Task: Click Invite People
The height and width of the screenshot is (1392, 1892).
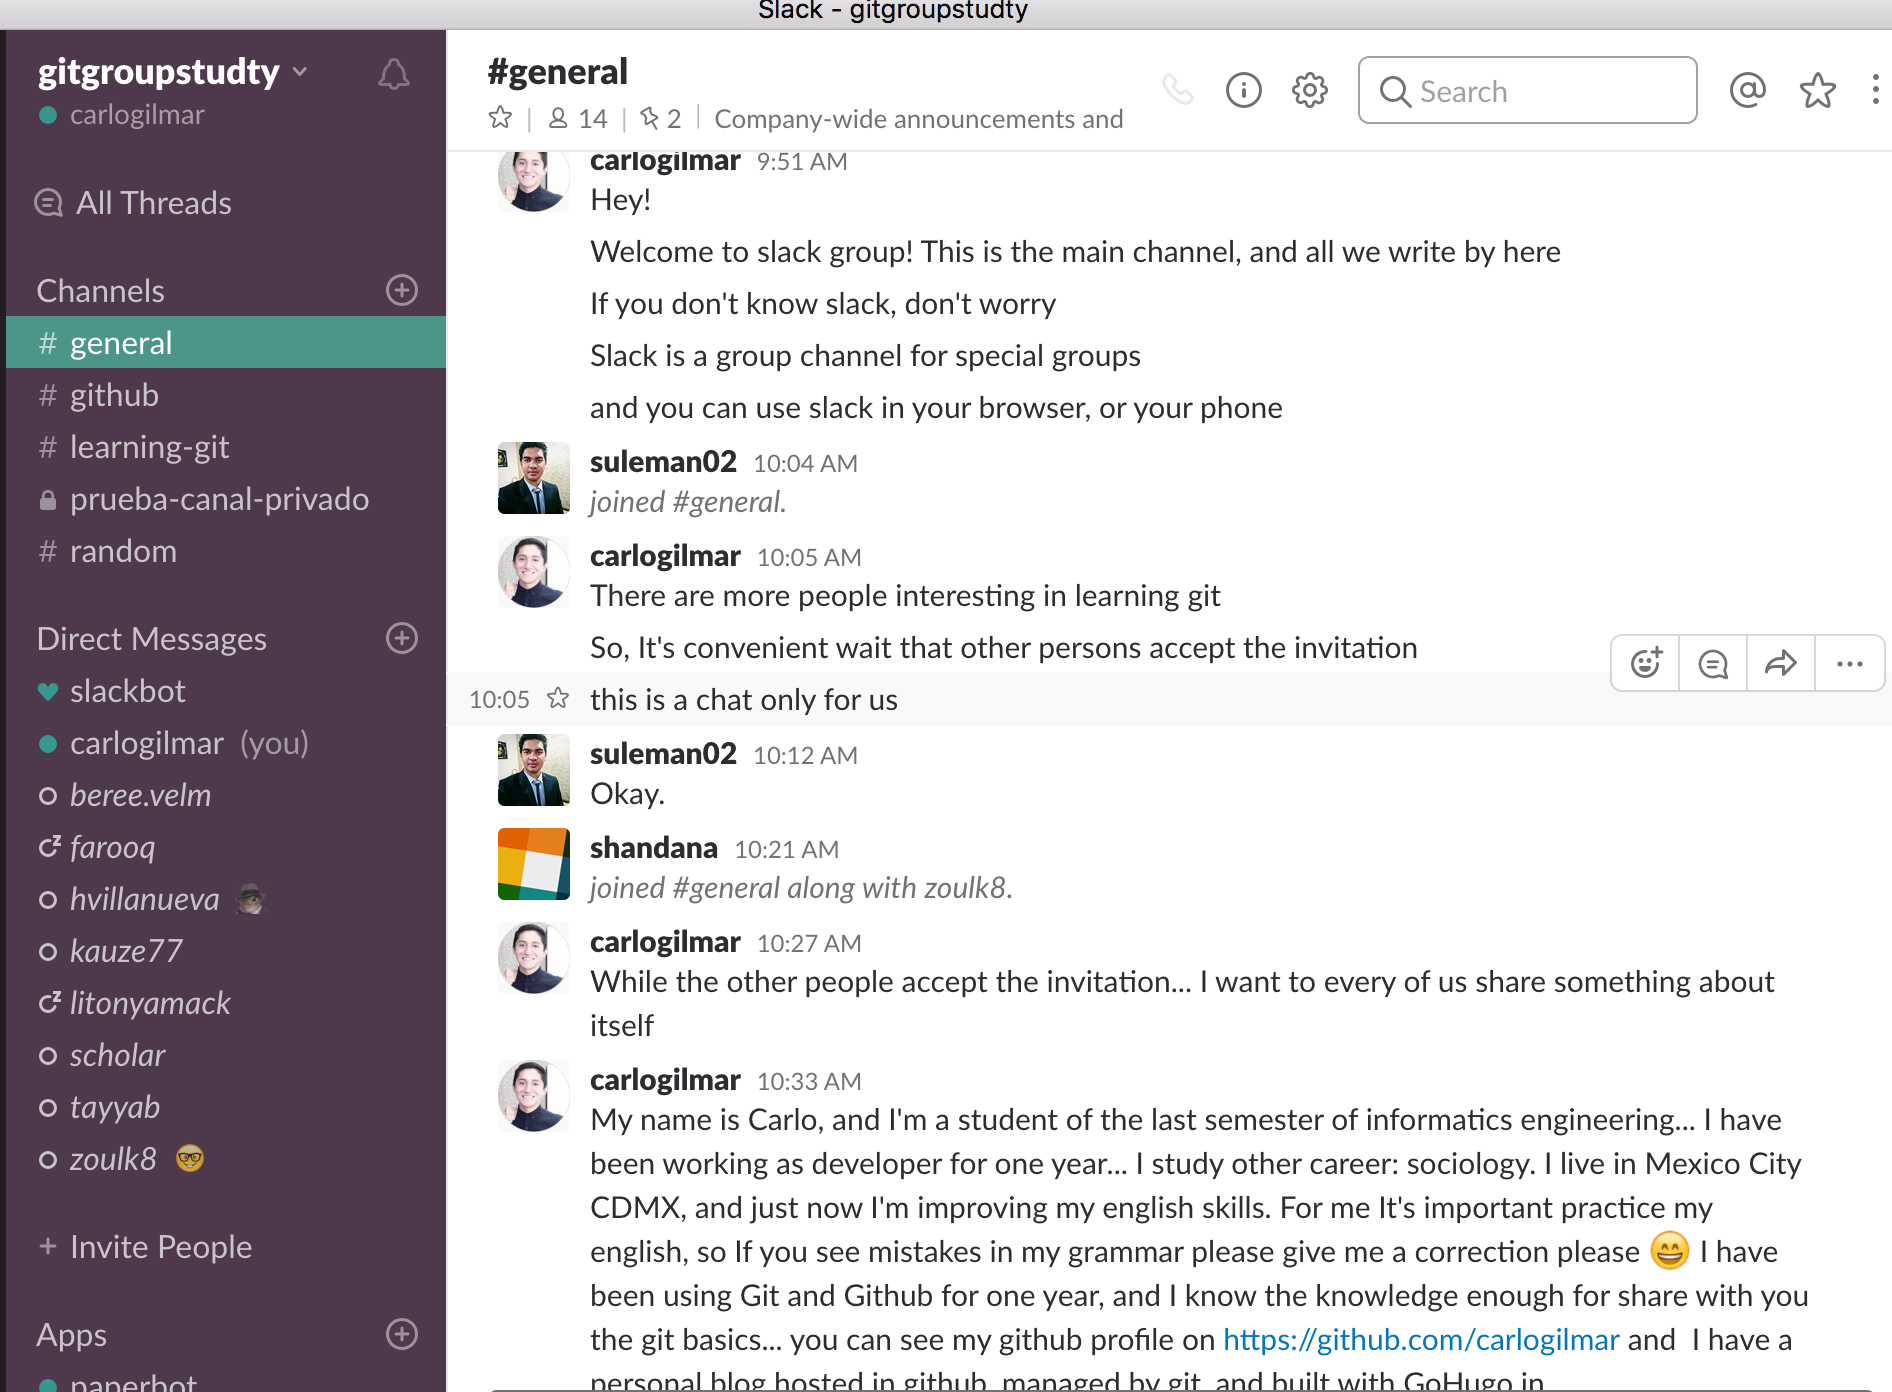Action: pos(145,1247)
